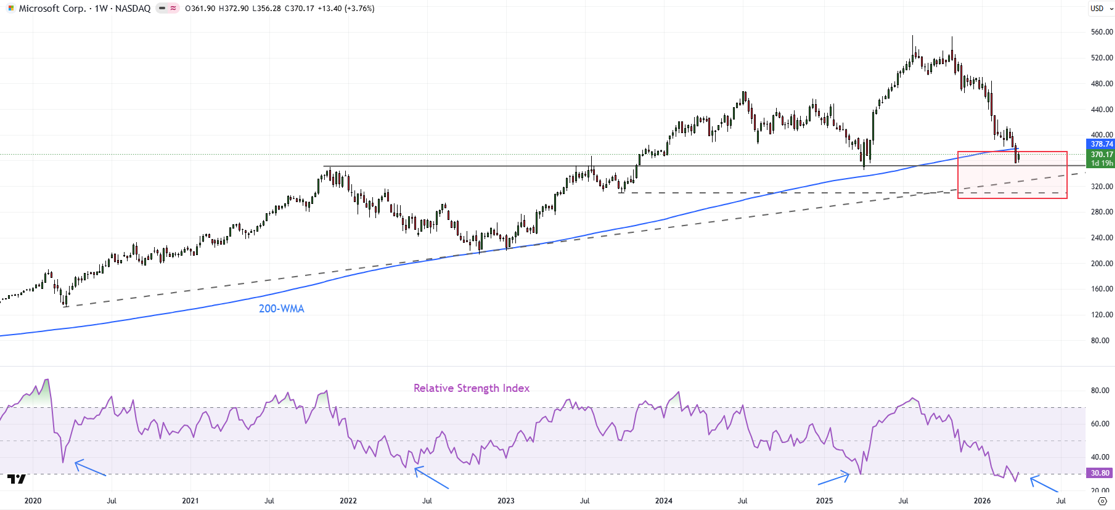Click the 120.00 price axis label

tap(1101, 314)
